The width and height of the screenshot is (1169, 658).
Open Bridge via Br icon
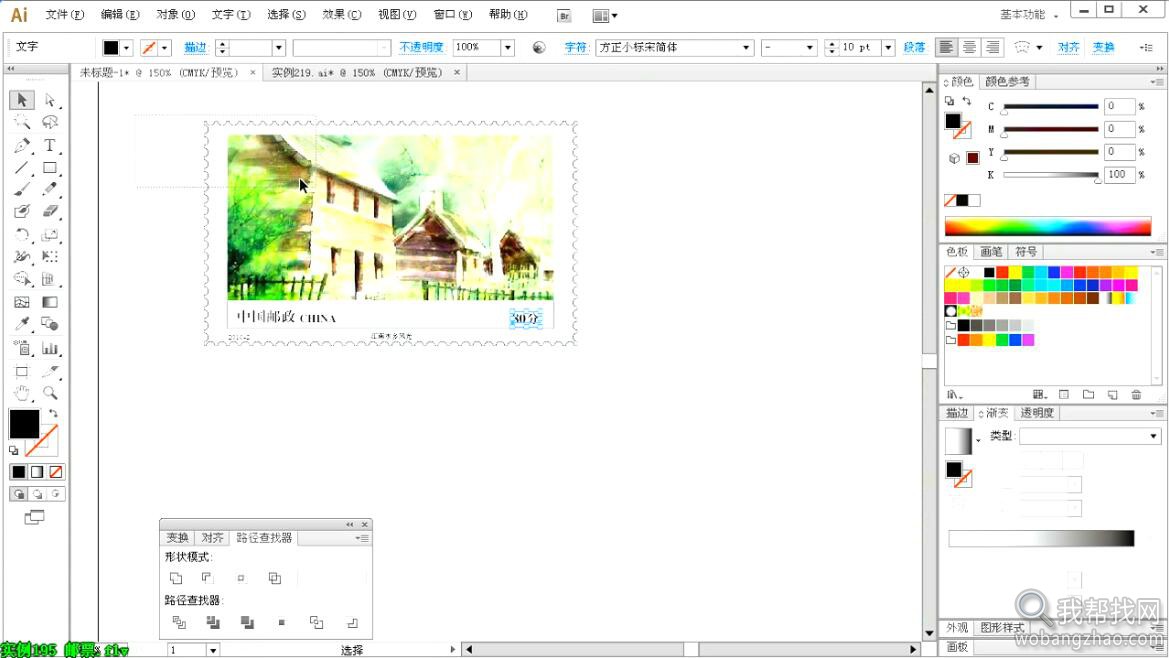(x=564, y=16)
